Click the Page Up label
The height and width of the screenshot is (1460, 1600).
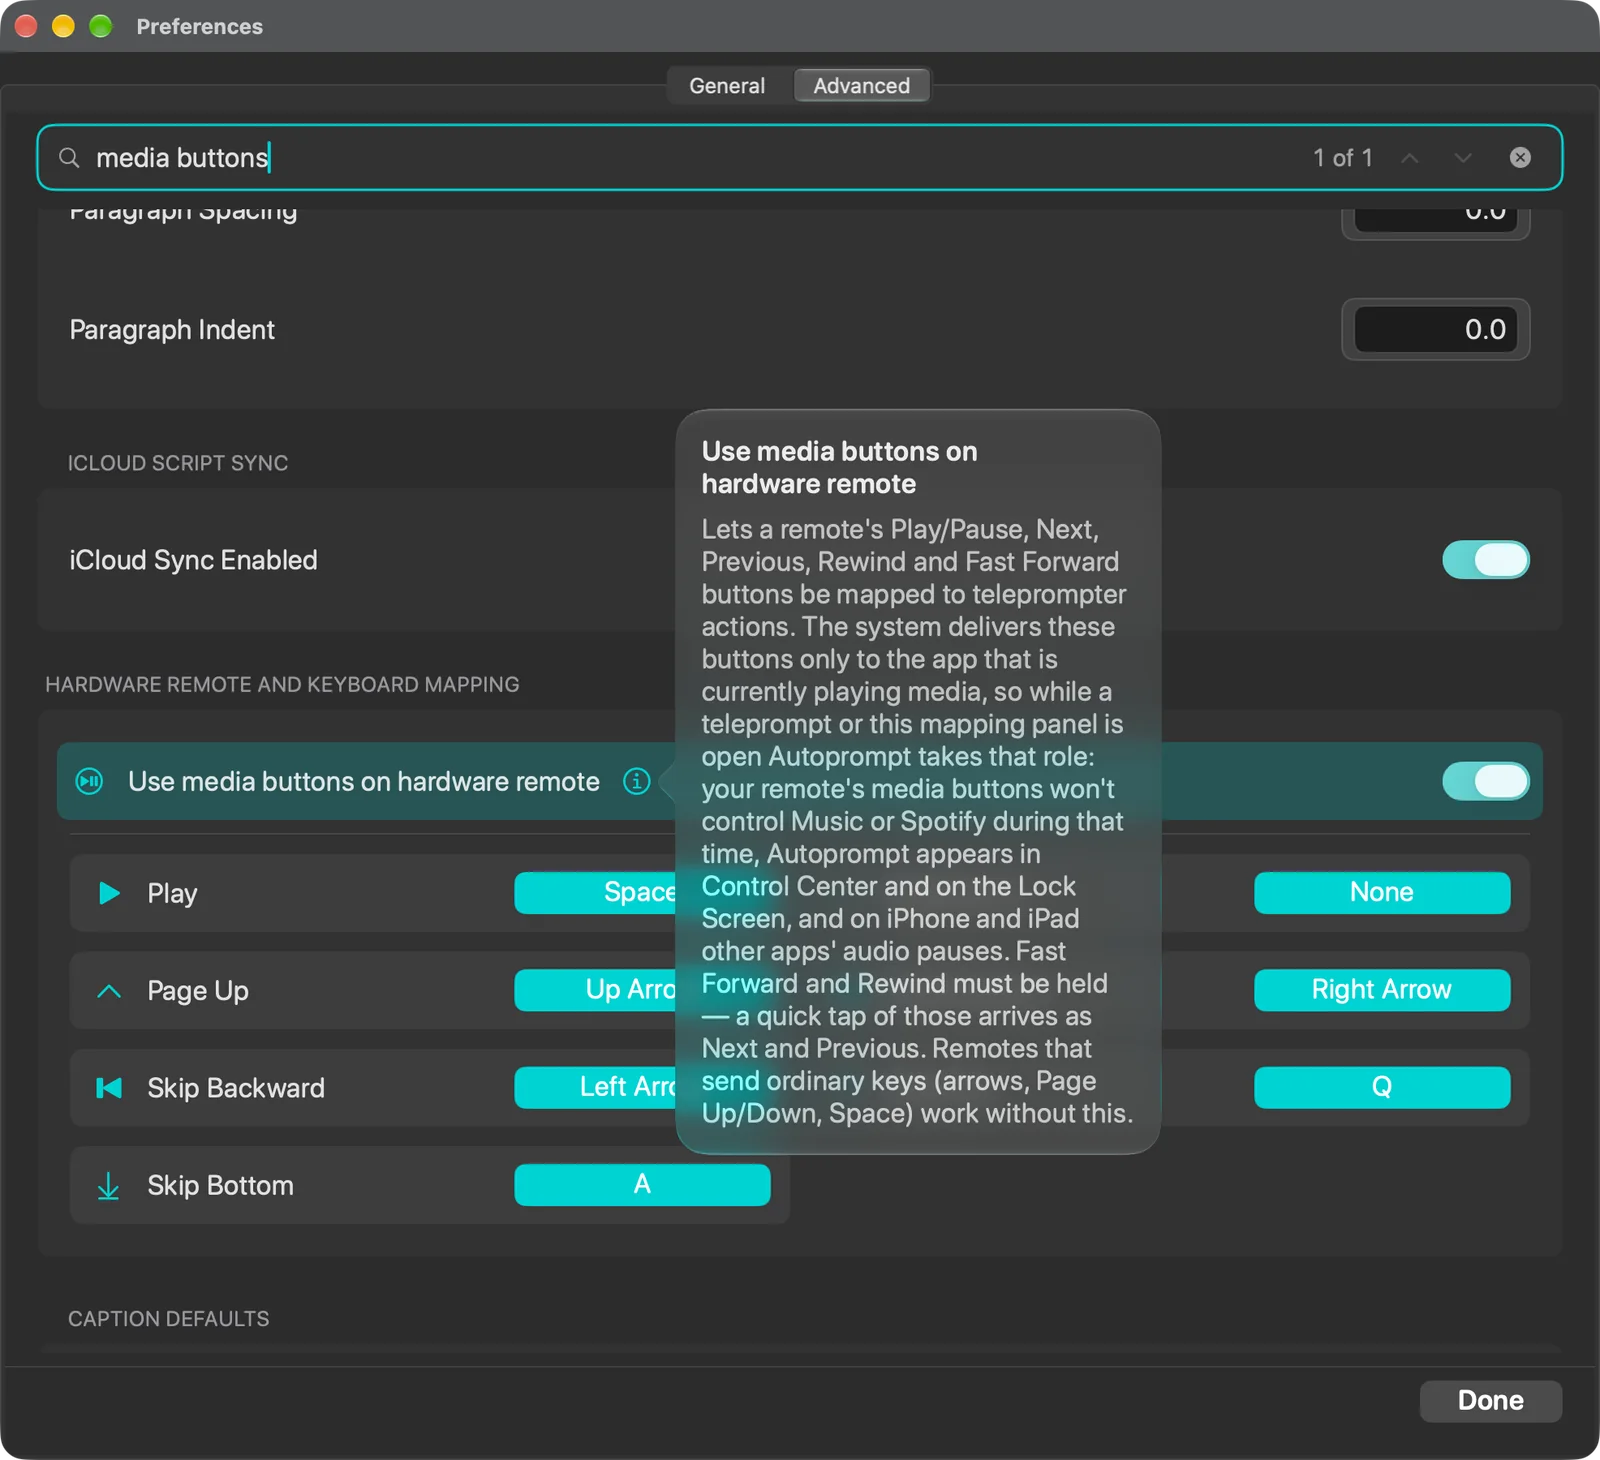click(x=198, y=991)
